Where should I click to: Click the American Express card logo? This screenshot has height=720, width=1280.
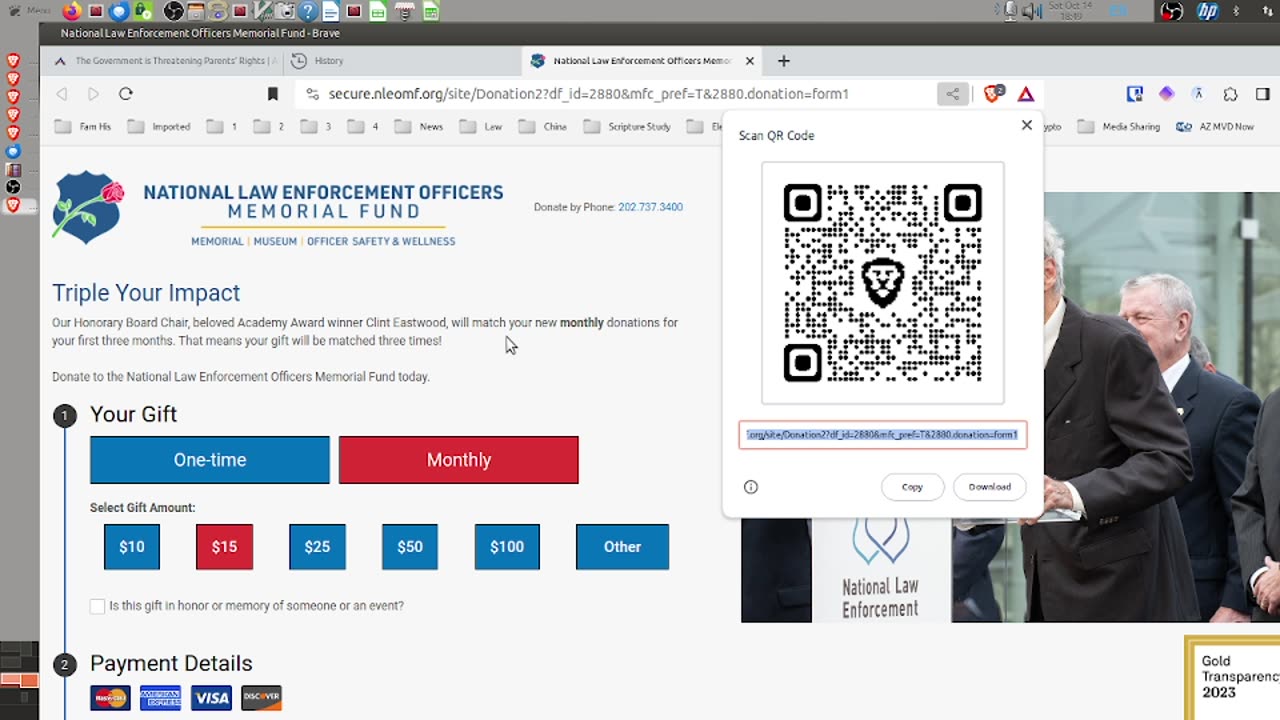[x=160, y=698]
